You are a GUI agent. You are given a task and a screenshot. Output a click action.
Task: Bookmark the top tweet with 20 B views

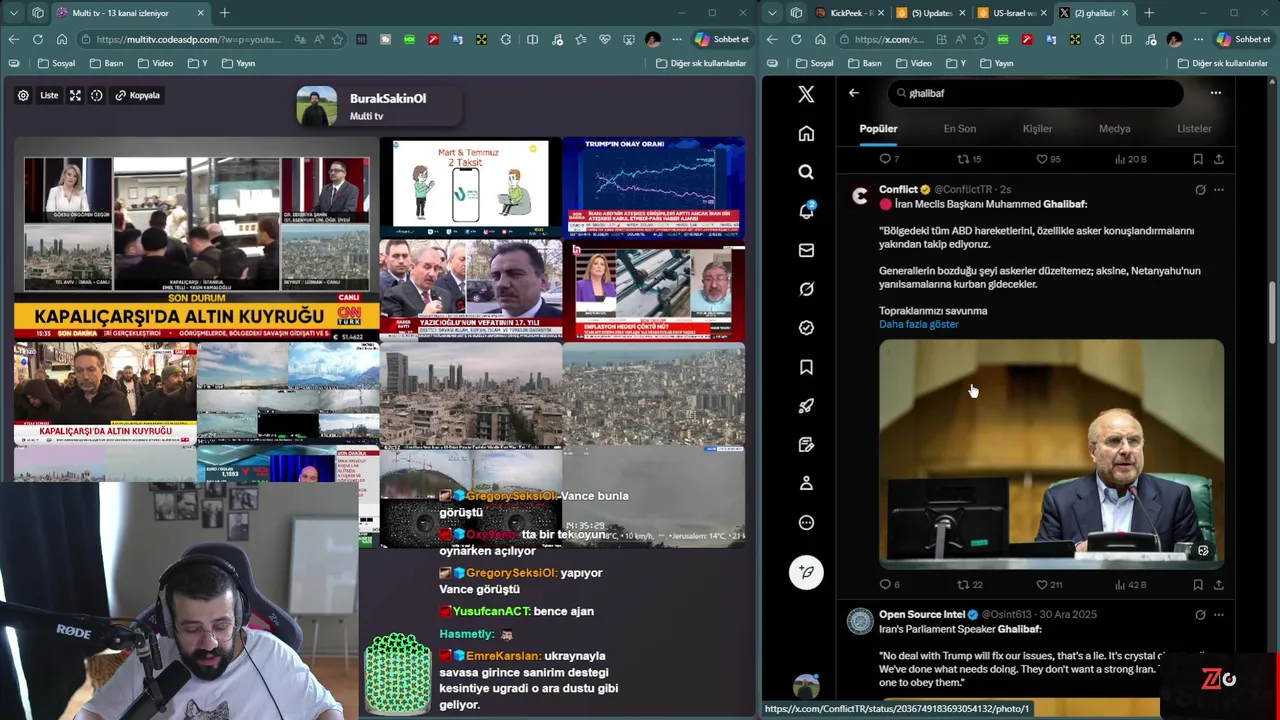[x=1197, y=159]
